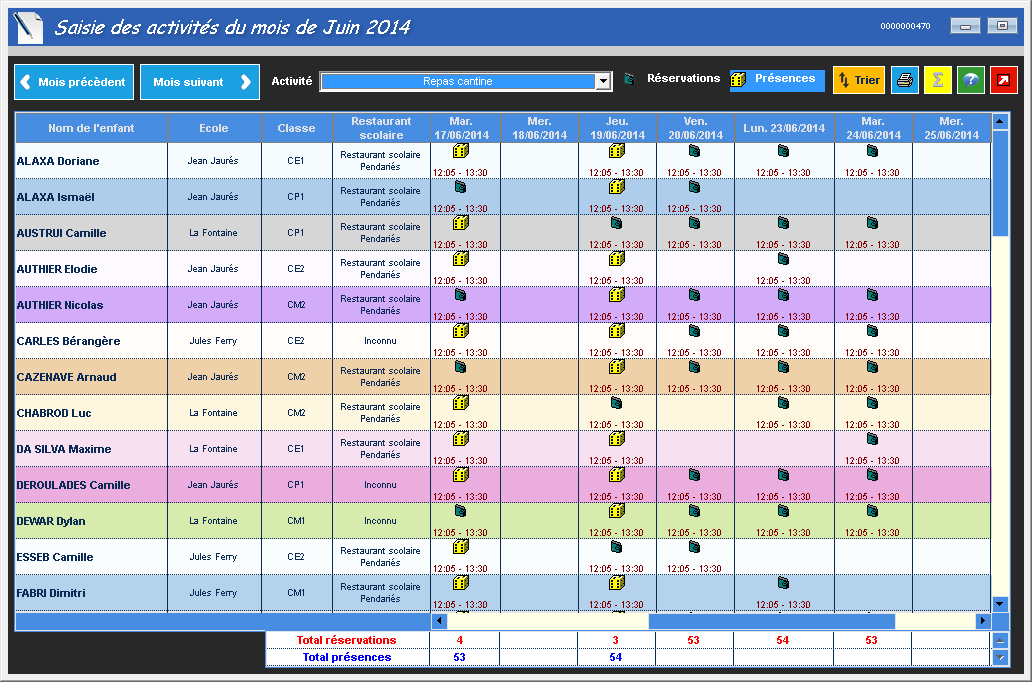Go to next month with 'Mois suivant'

pyautogui.click(x=200, y=82)
